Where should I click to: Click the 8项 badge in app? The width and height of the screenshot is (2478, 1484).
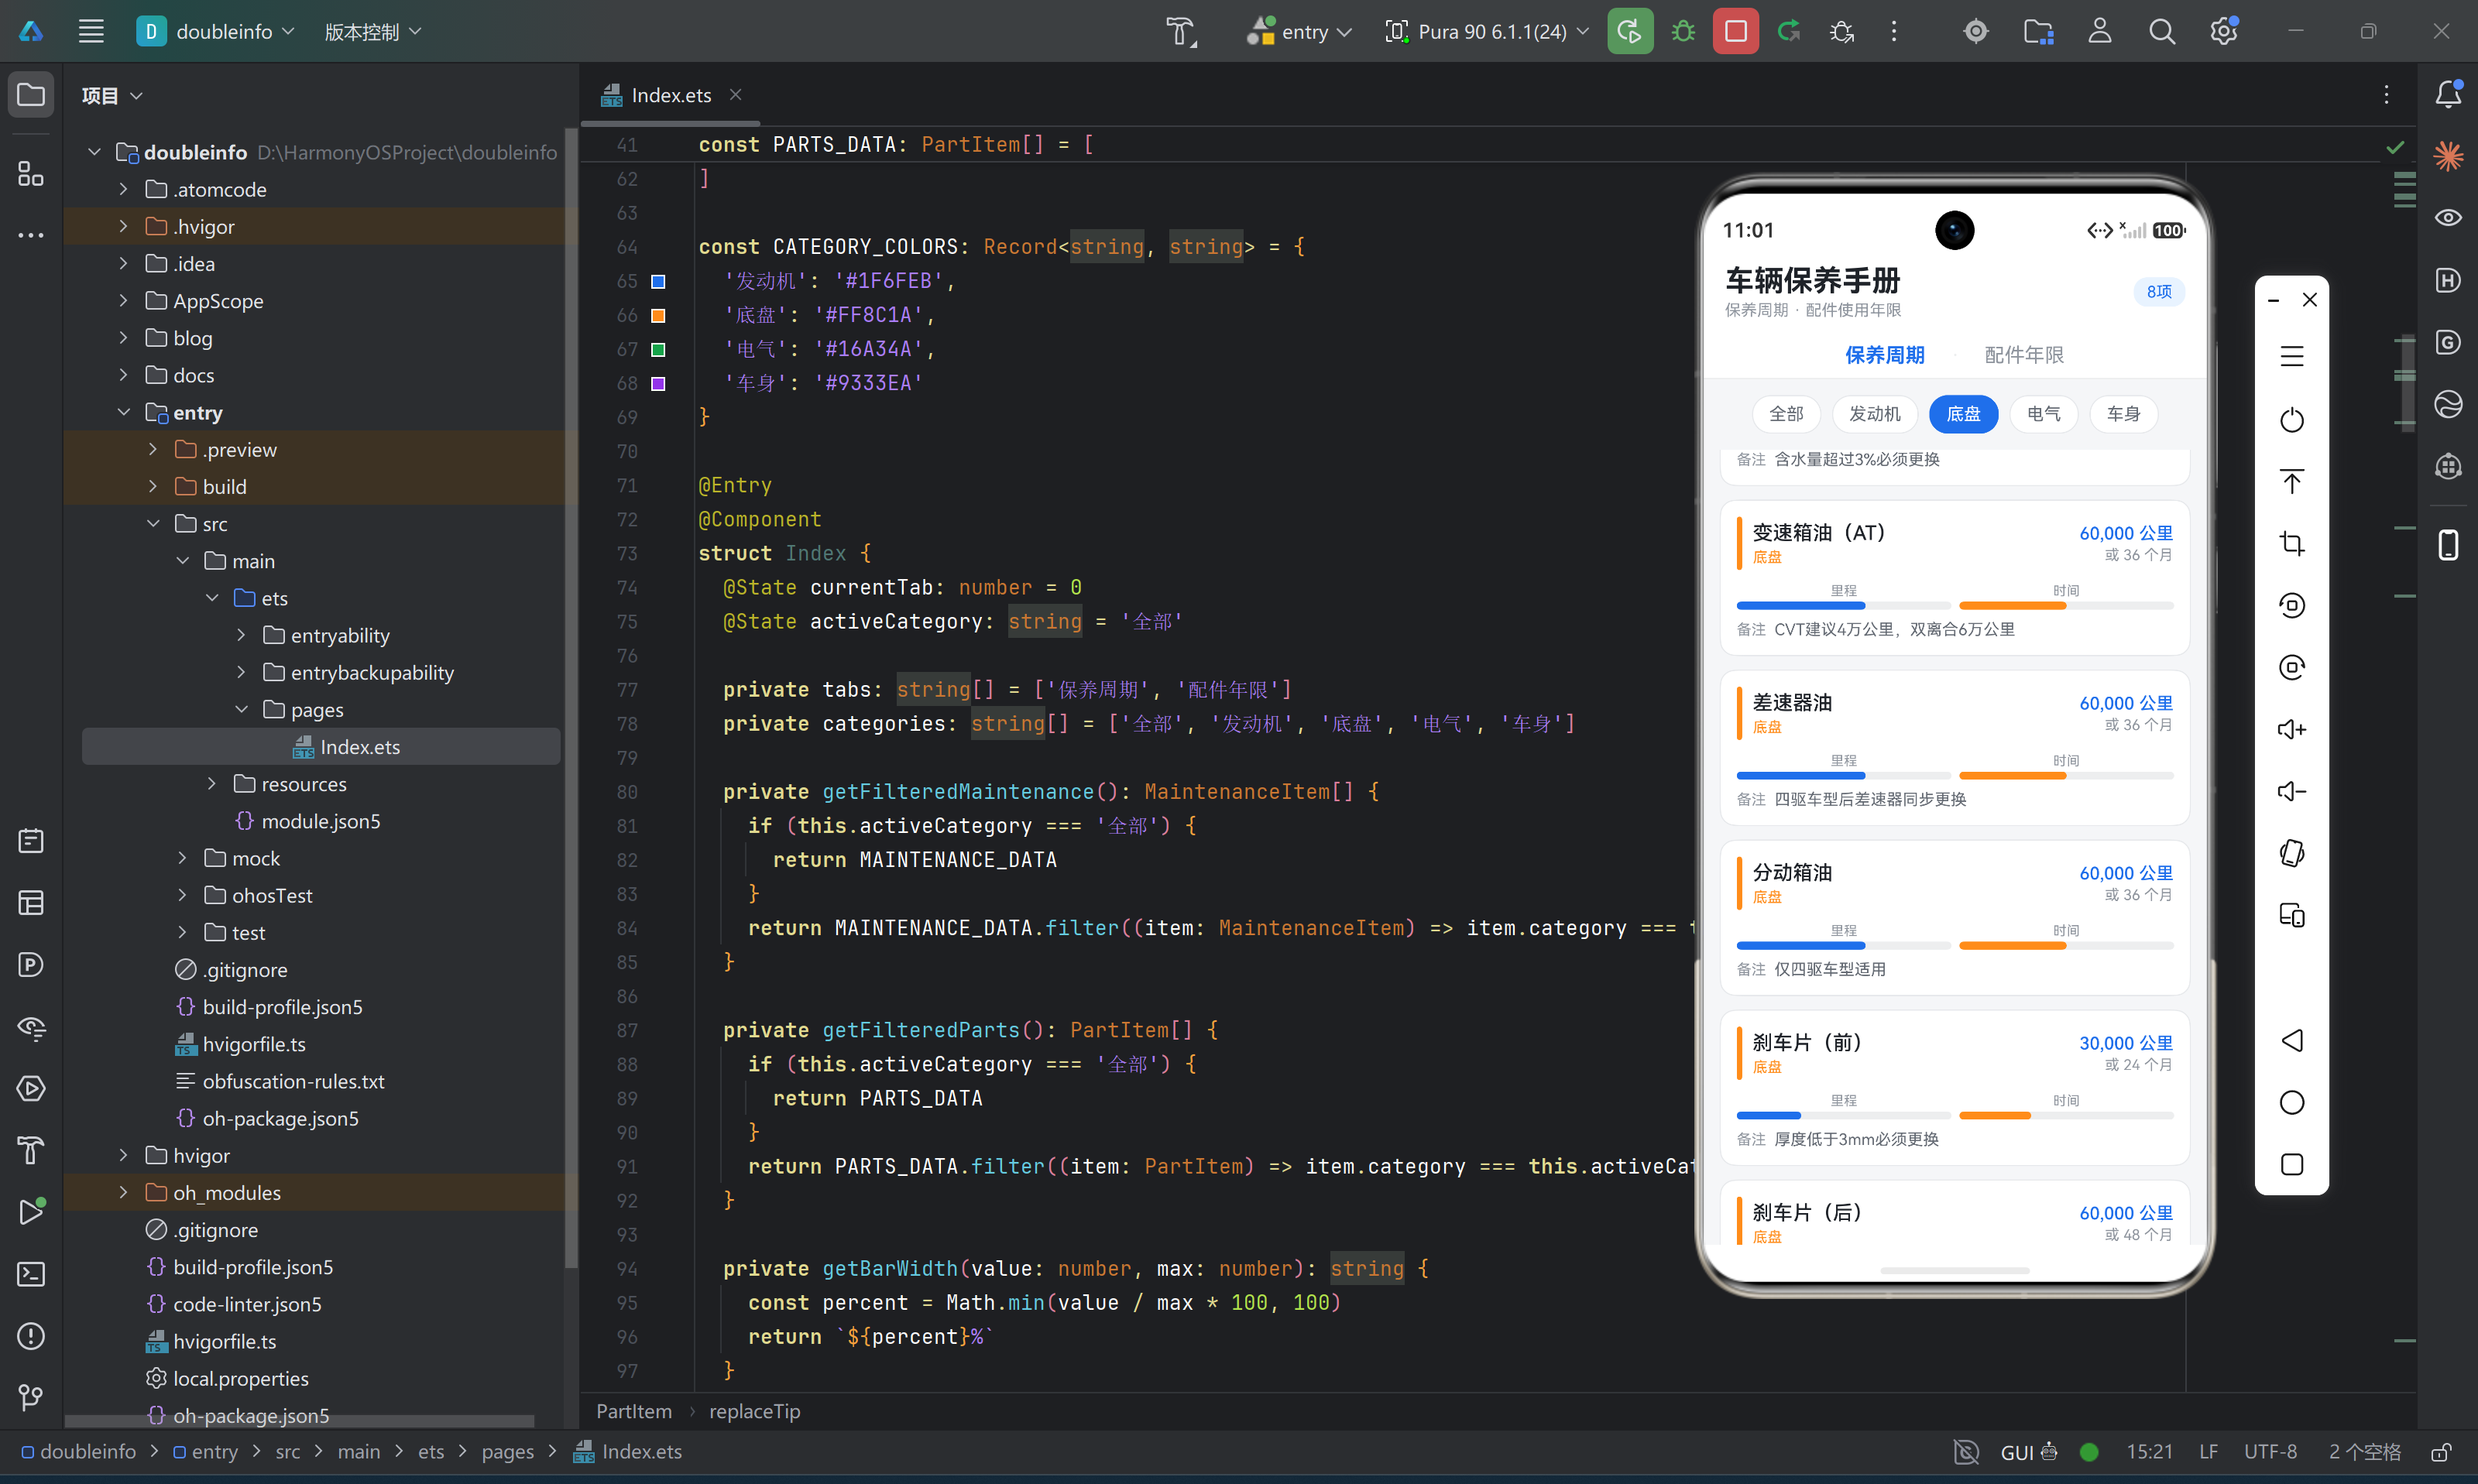[x=2158, y=291]
